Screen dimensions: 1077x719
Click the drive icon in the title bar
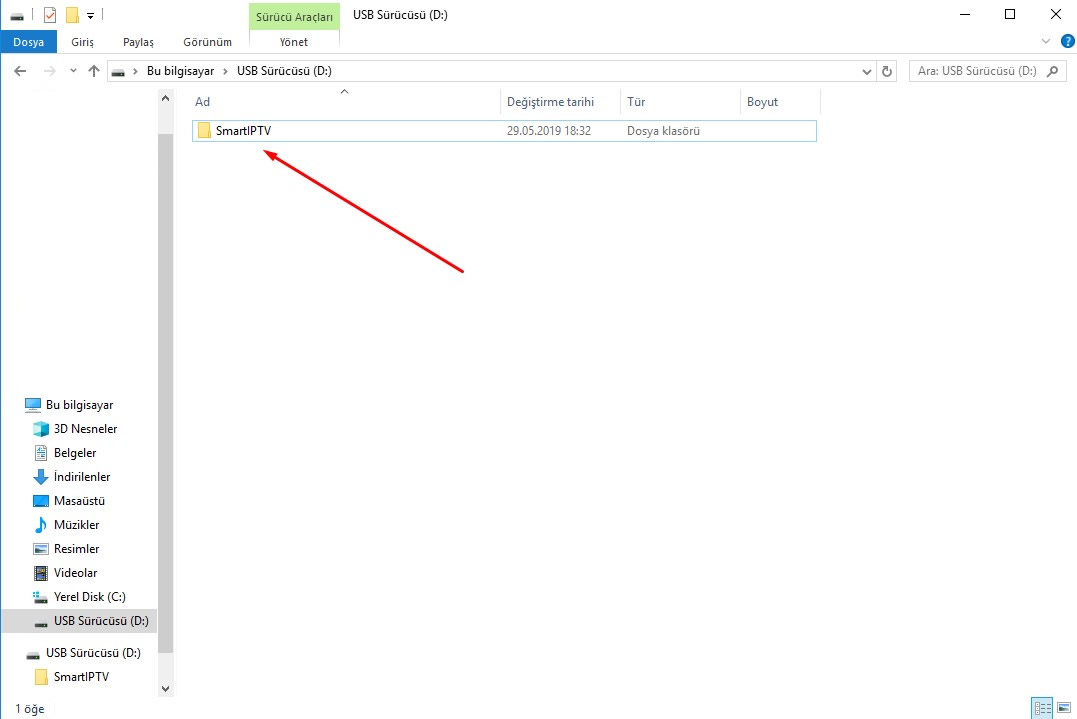click(x=17, y=15)
